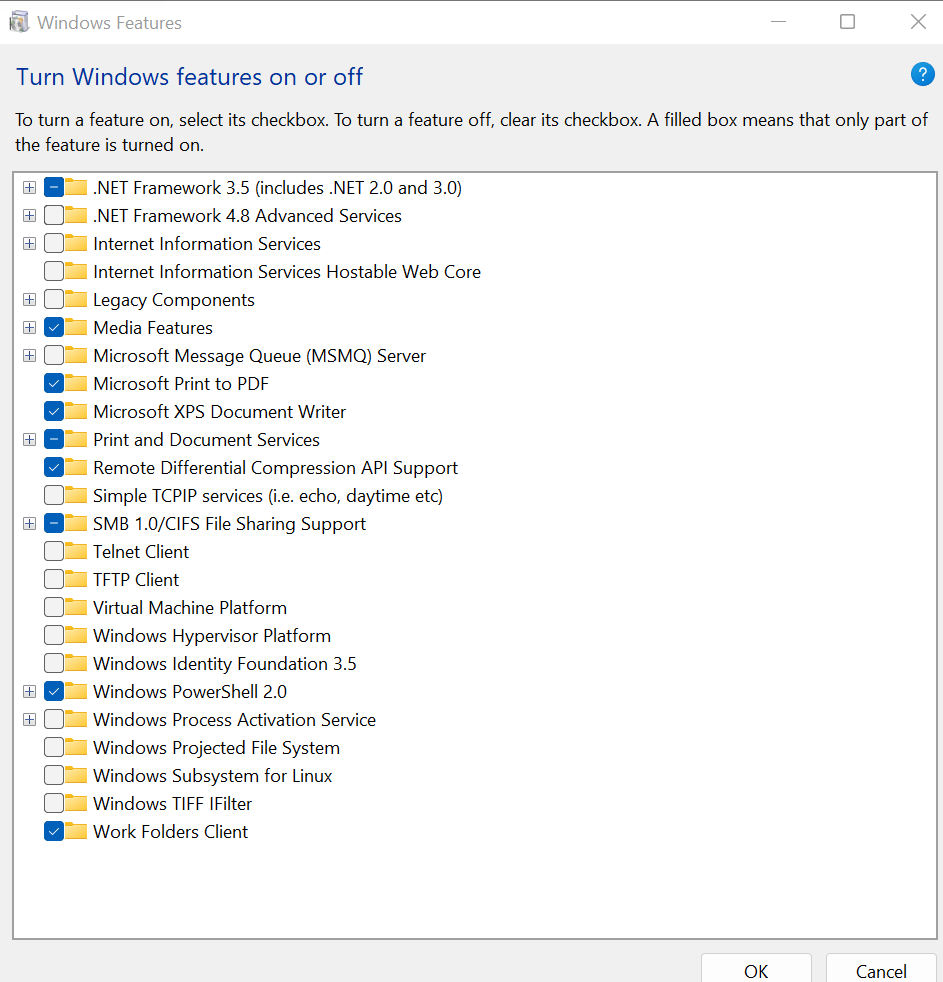Disable Remote Differential Compression API Support
Screen dimensions: 943x982
pyautogui.click(x=54, y=467)
